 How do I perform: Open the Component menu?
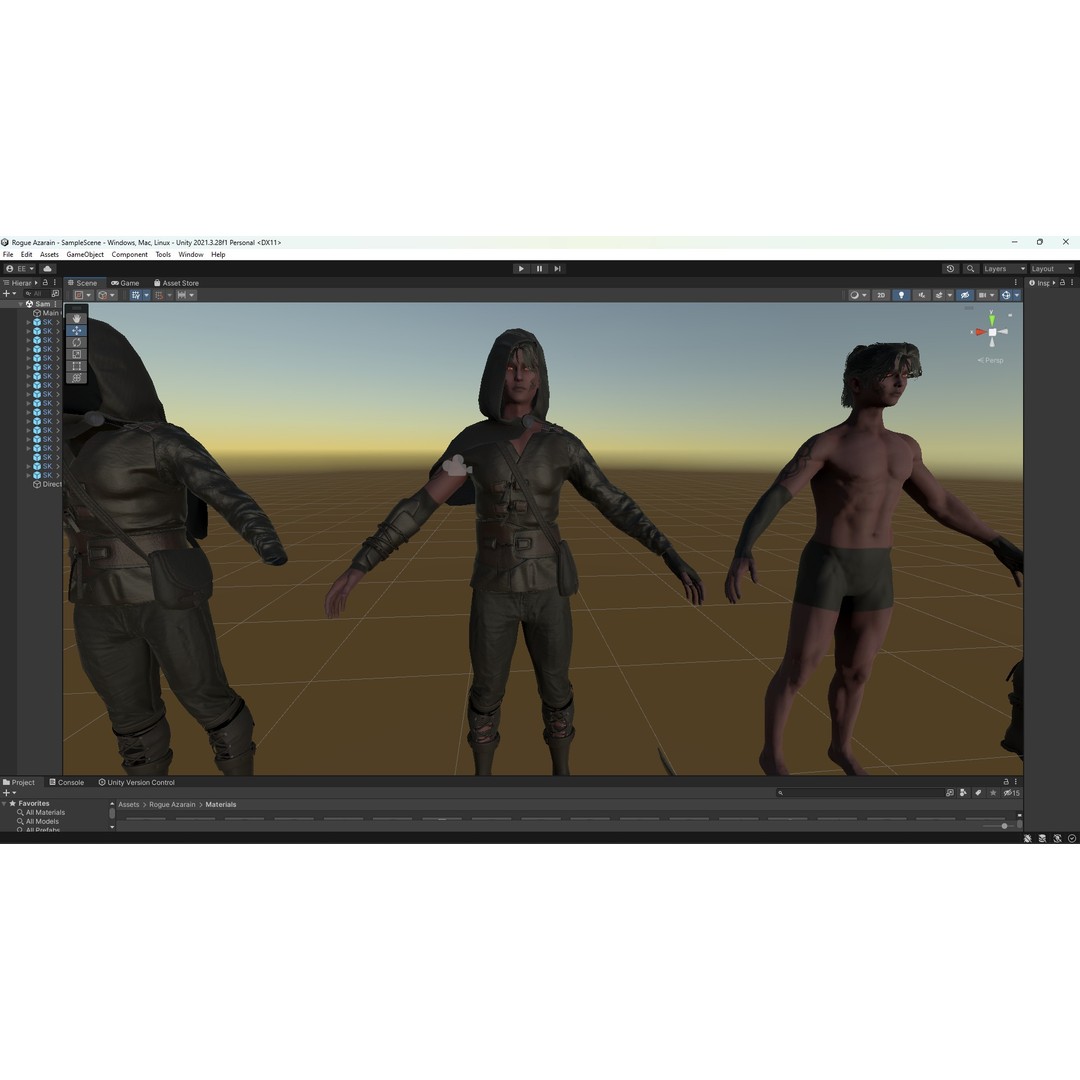click(129, 254)
